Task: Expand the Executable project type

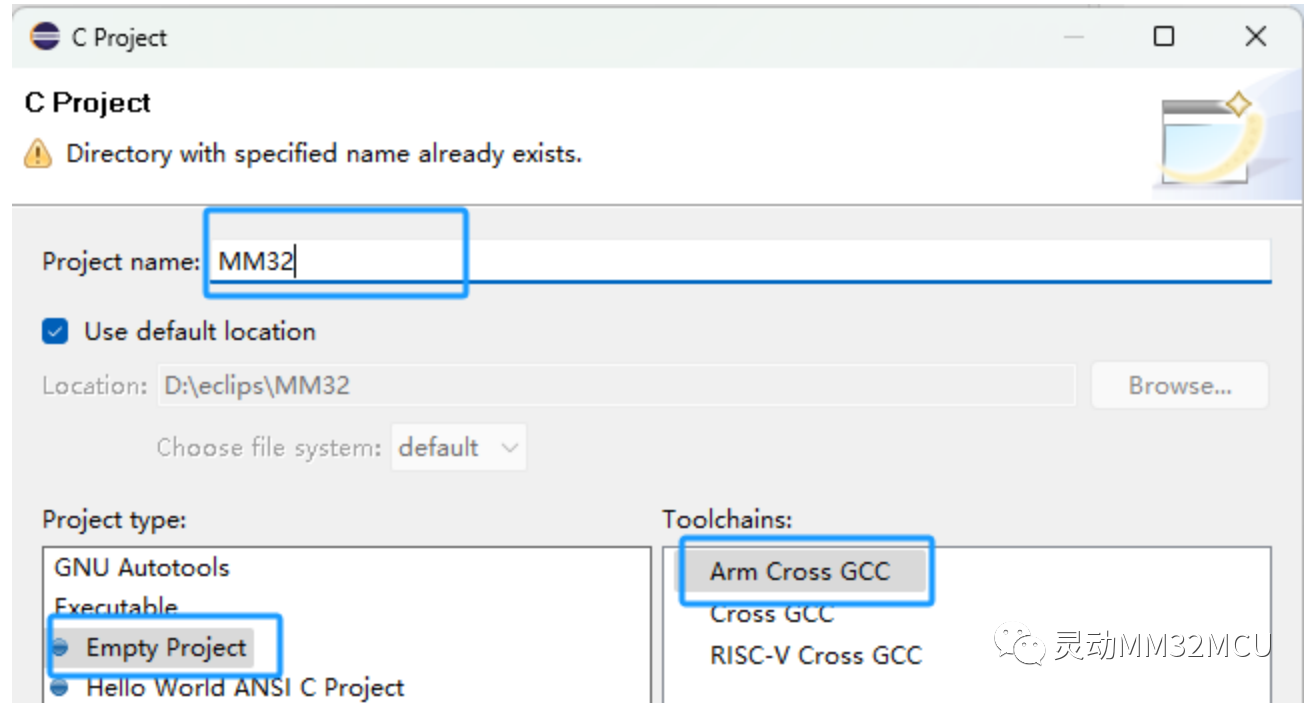Action: 115,607
